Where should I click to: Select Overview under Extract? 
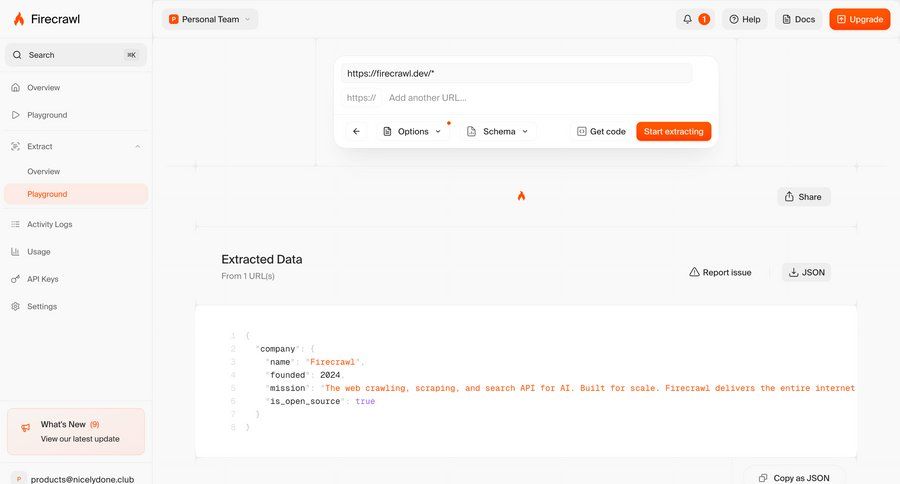pos(43,171)
